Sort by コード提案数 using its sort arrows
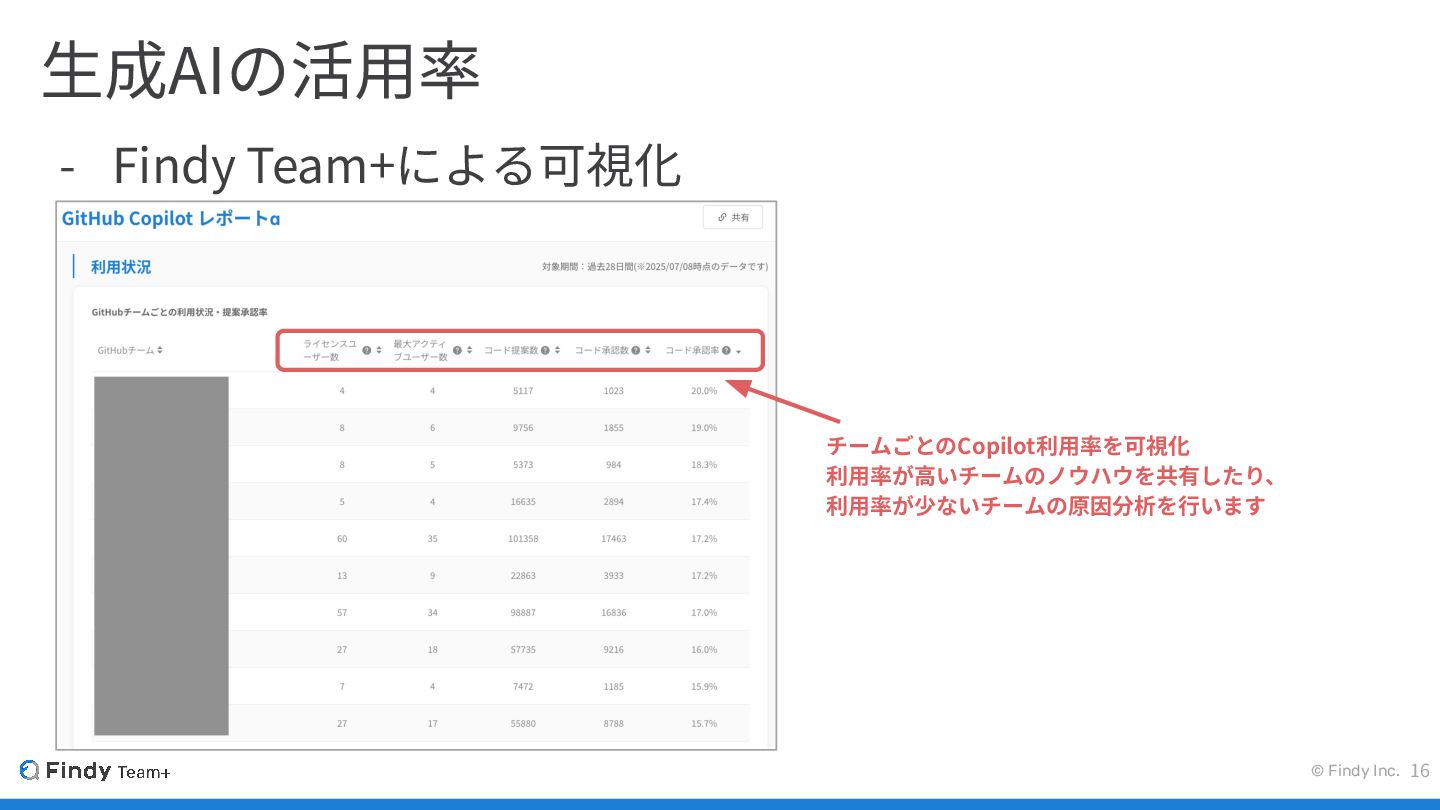The image size is (1440, 810). [557, 350]
